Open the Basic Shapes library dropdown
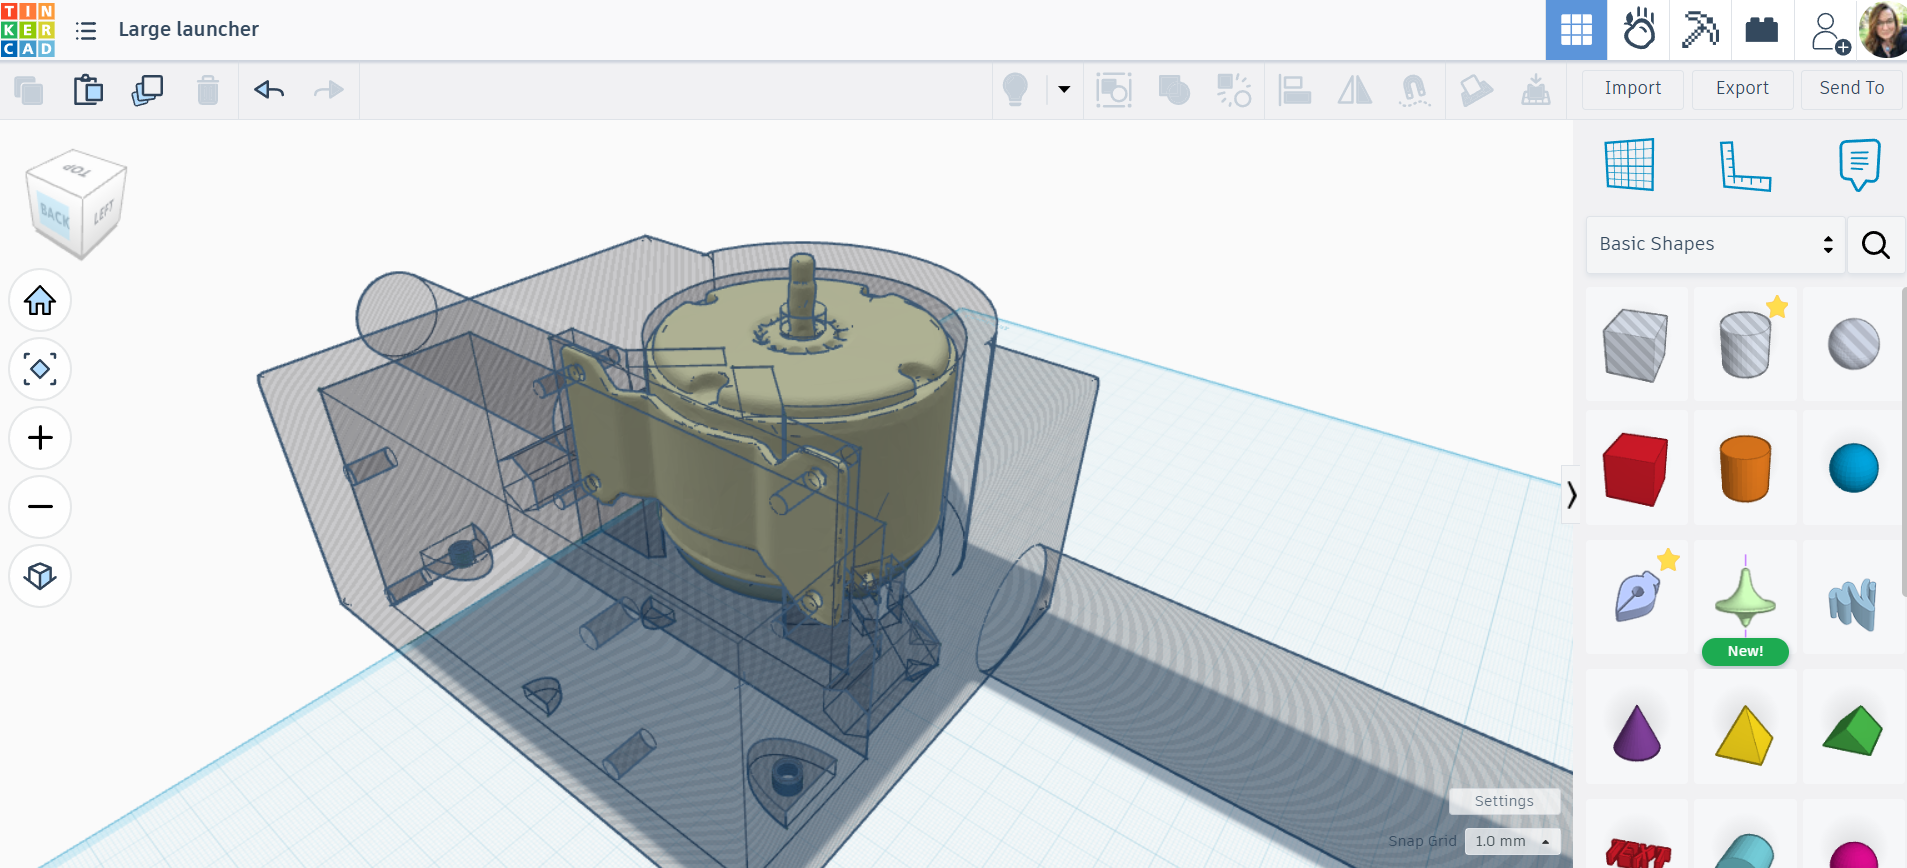Image resolution: width=1907 pixels, height=868 pixels. tap(1715, 244)
